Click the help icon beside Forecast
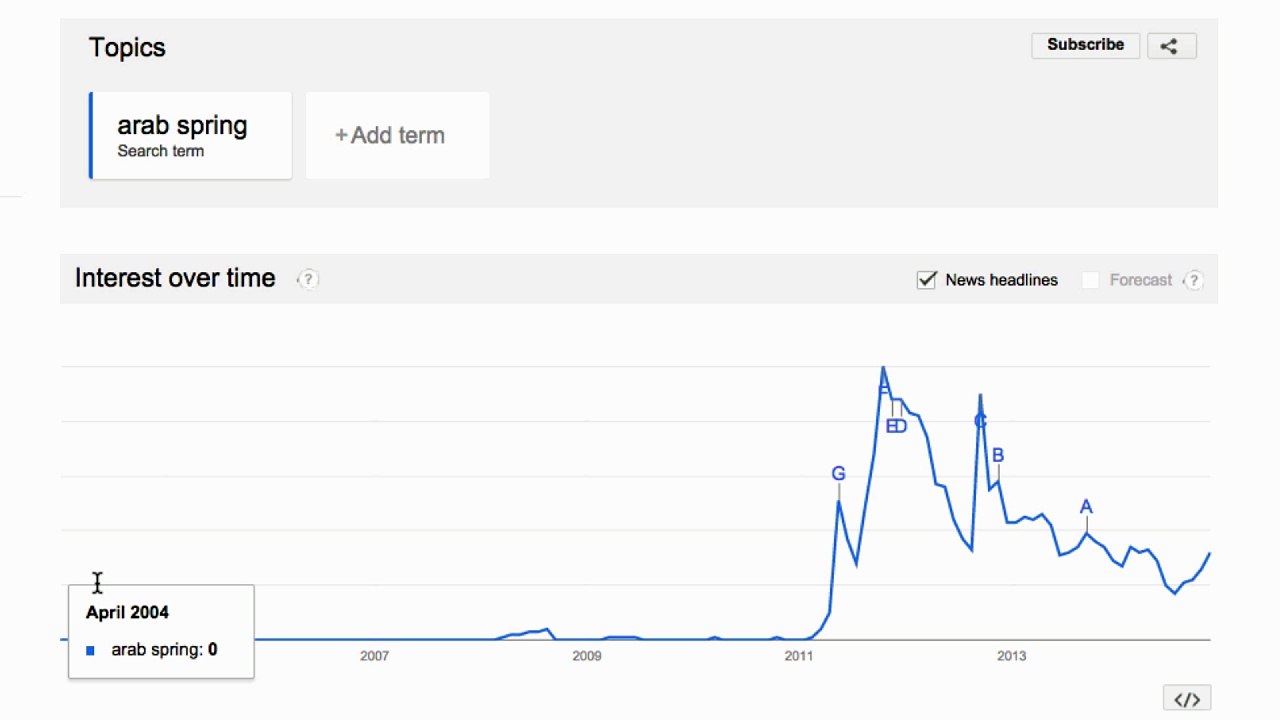The height and width of the screenshot is (720, 1280). (x=1193, y=281)
